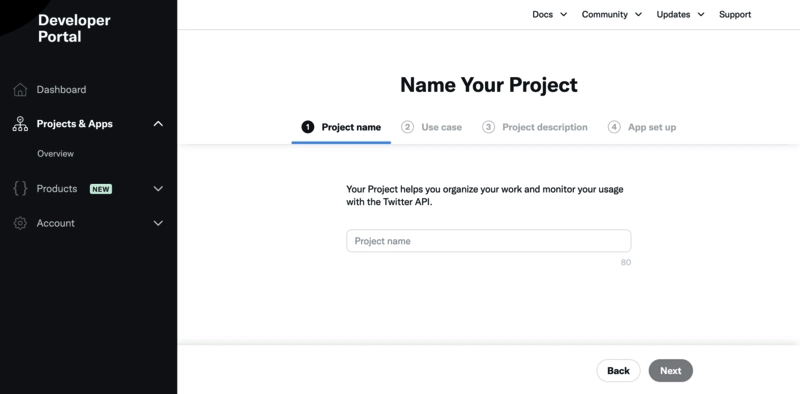Click the step 1 circle icon
The height and width of the screenshot is (394, 800).
click(308, 127)
